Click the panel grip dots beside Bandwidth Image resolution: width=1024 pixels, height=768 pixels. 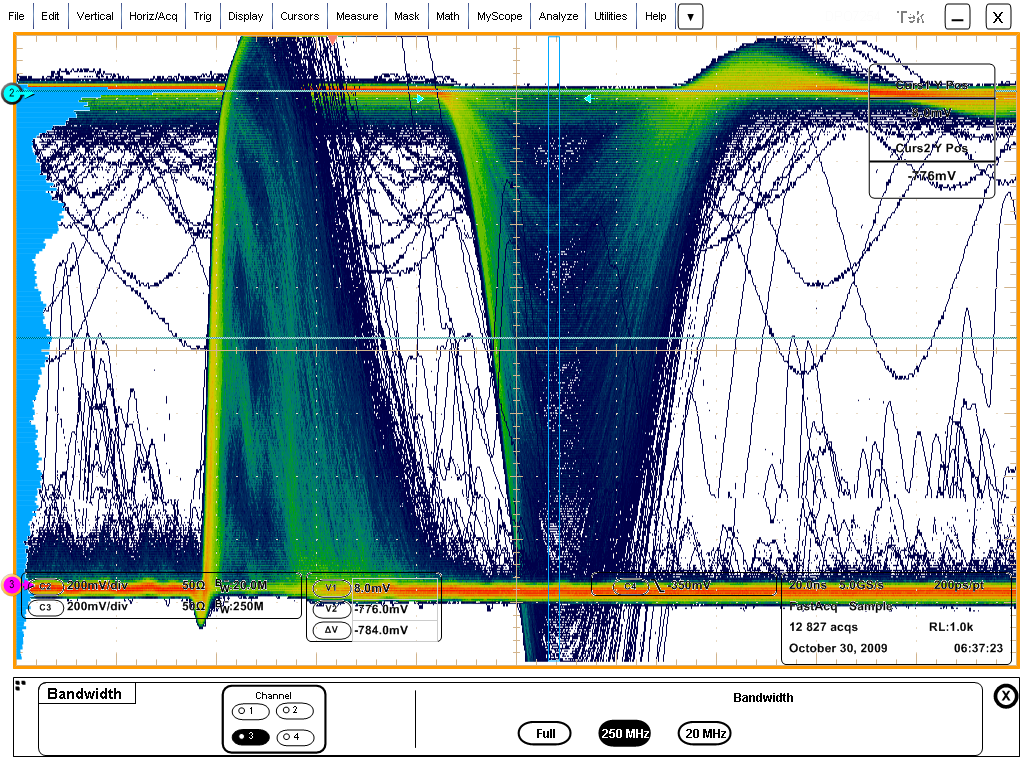point(20,685)
